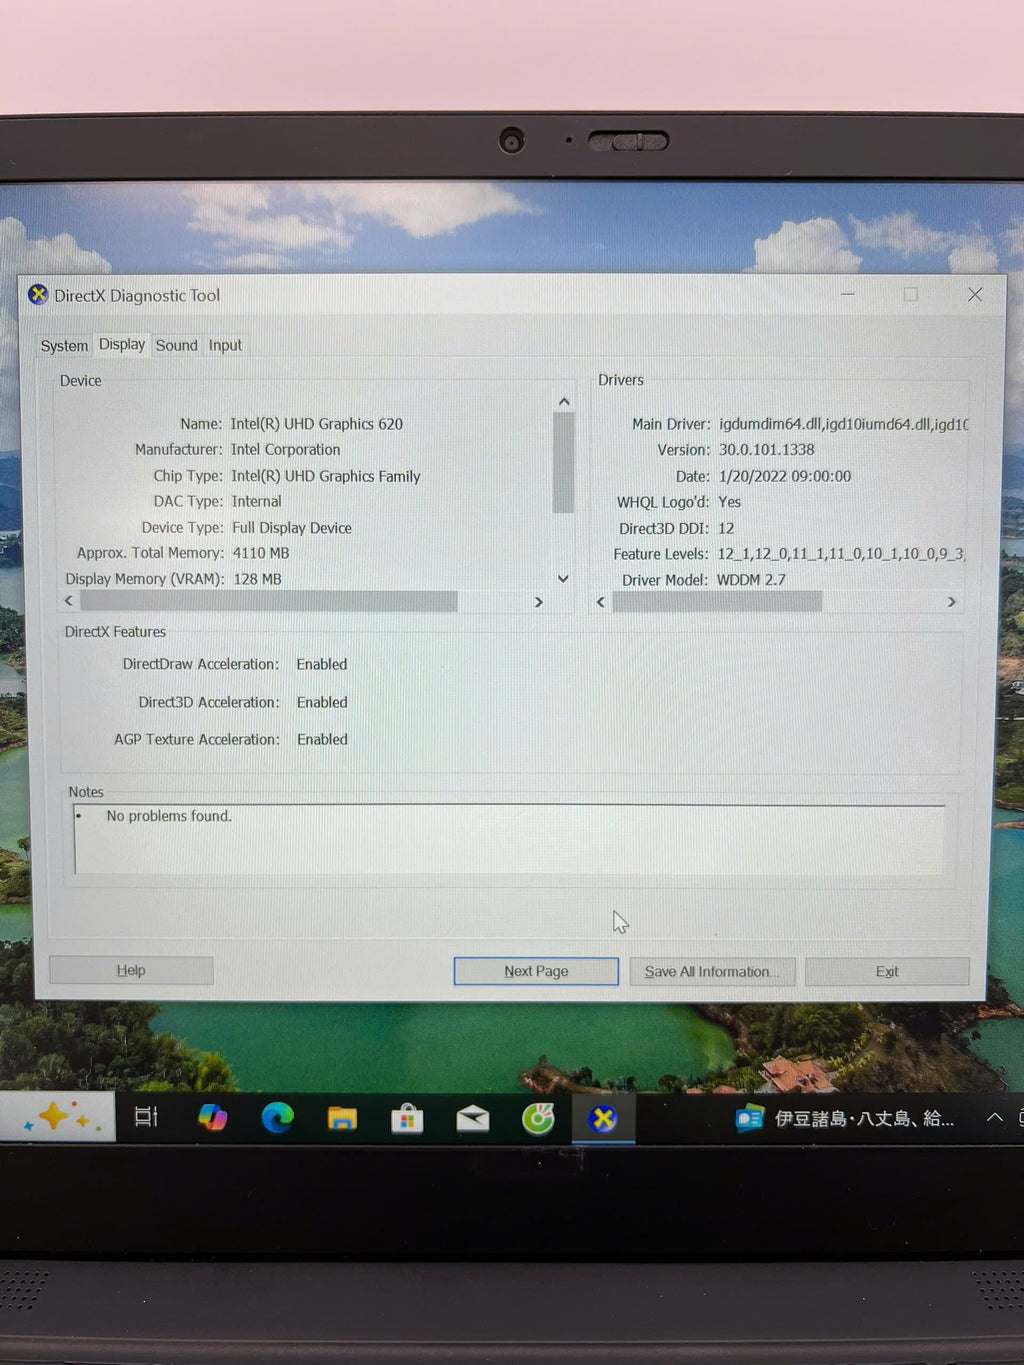Click the Help button
Image resolution: width=1024 pixels, height=1365 pixels.
click(x=131, y=970)
